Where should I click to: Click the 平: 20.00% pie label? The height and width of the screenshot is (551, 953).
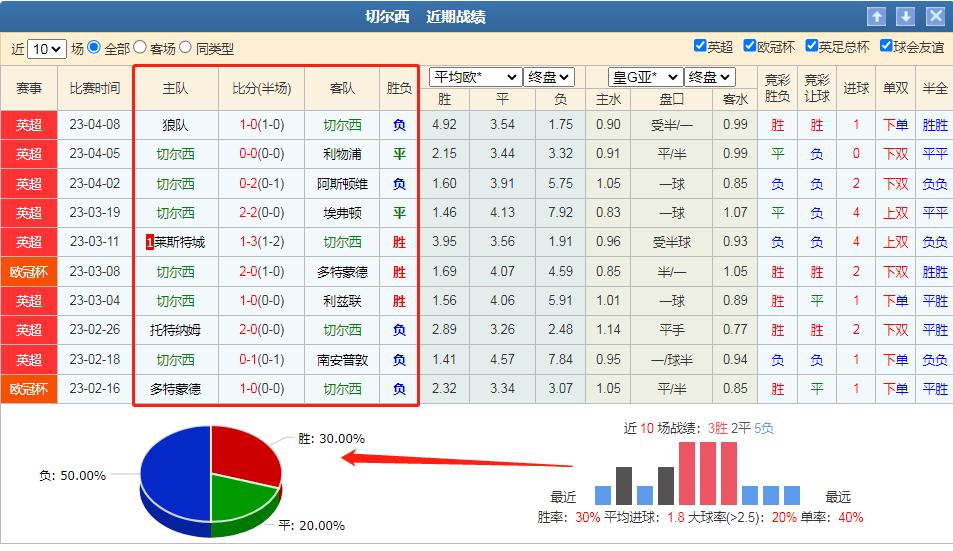[x=311, y=525]
